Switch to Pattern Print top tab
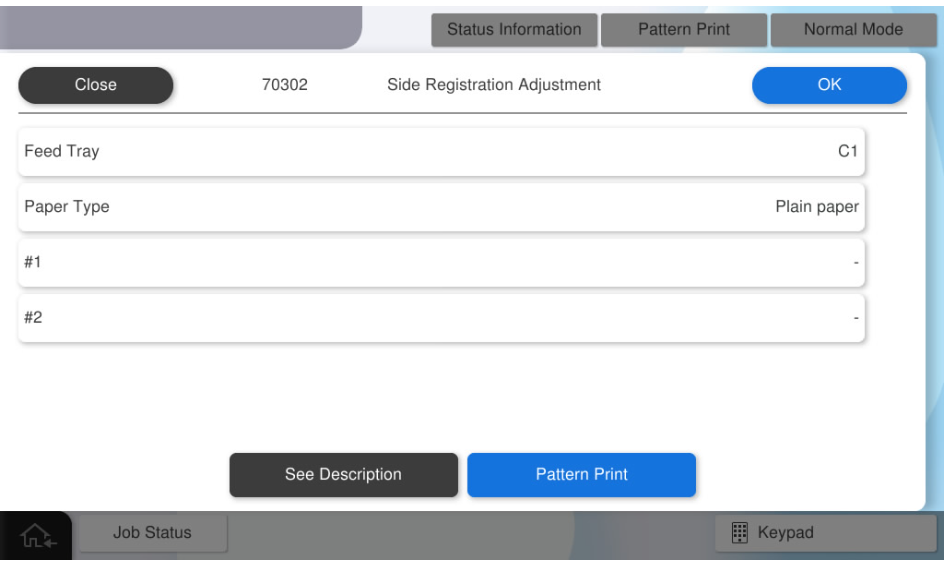Viewport: 951px width, 567px height. click(684, 30)
